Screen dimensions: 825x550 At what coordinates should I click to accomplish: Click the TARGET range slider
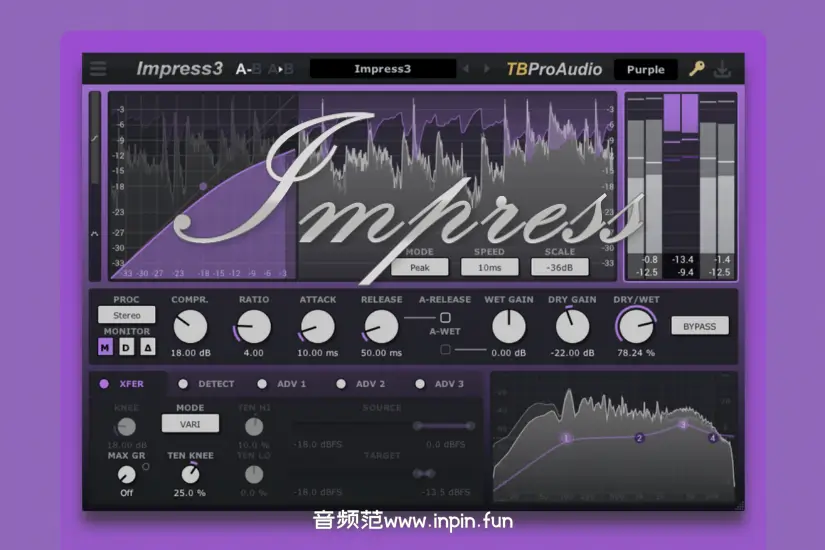(x=384, y=474)
